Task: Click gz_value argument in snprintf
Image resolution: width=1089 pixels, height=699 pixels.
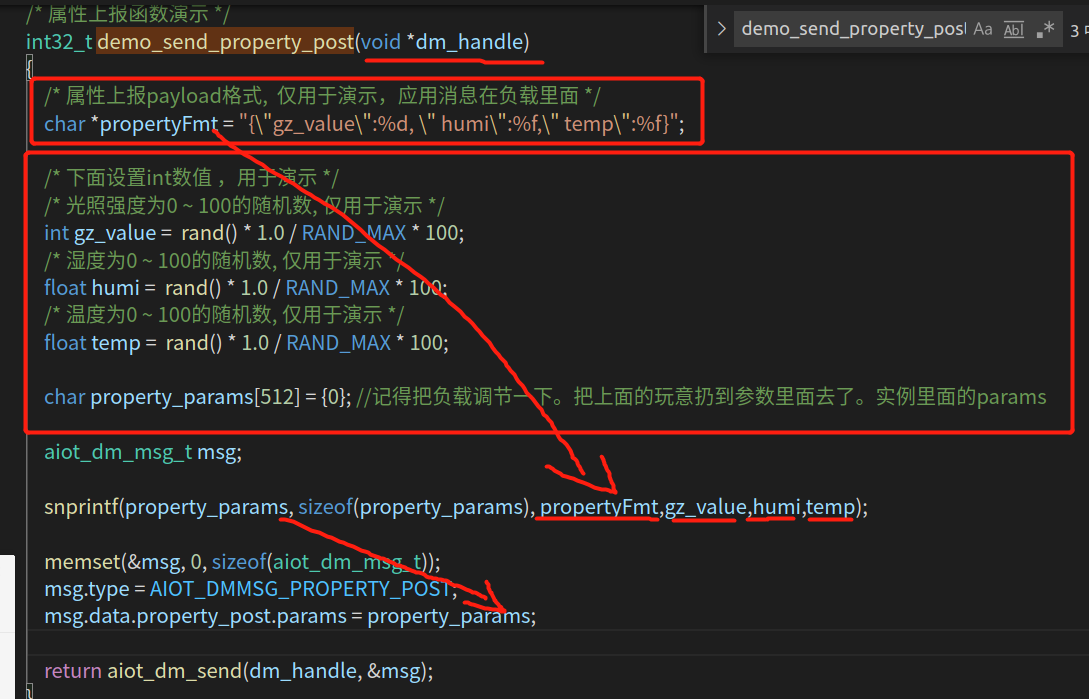Action: (x=706, y=507)
